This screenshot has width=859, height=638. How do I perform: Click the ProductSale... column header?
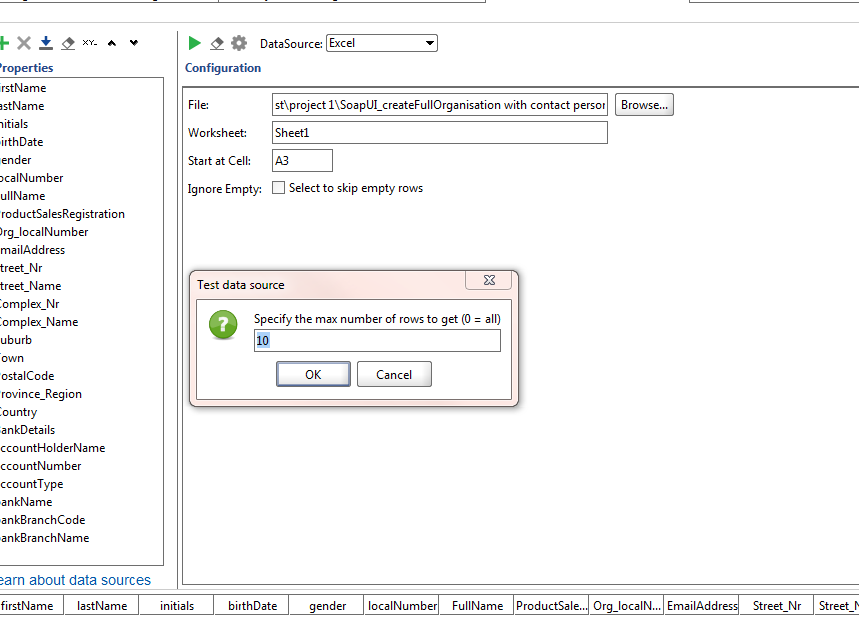point(552,606)
